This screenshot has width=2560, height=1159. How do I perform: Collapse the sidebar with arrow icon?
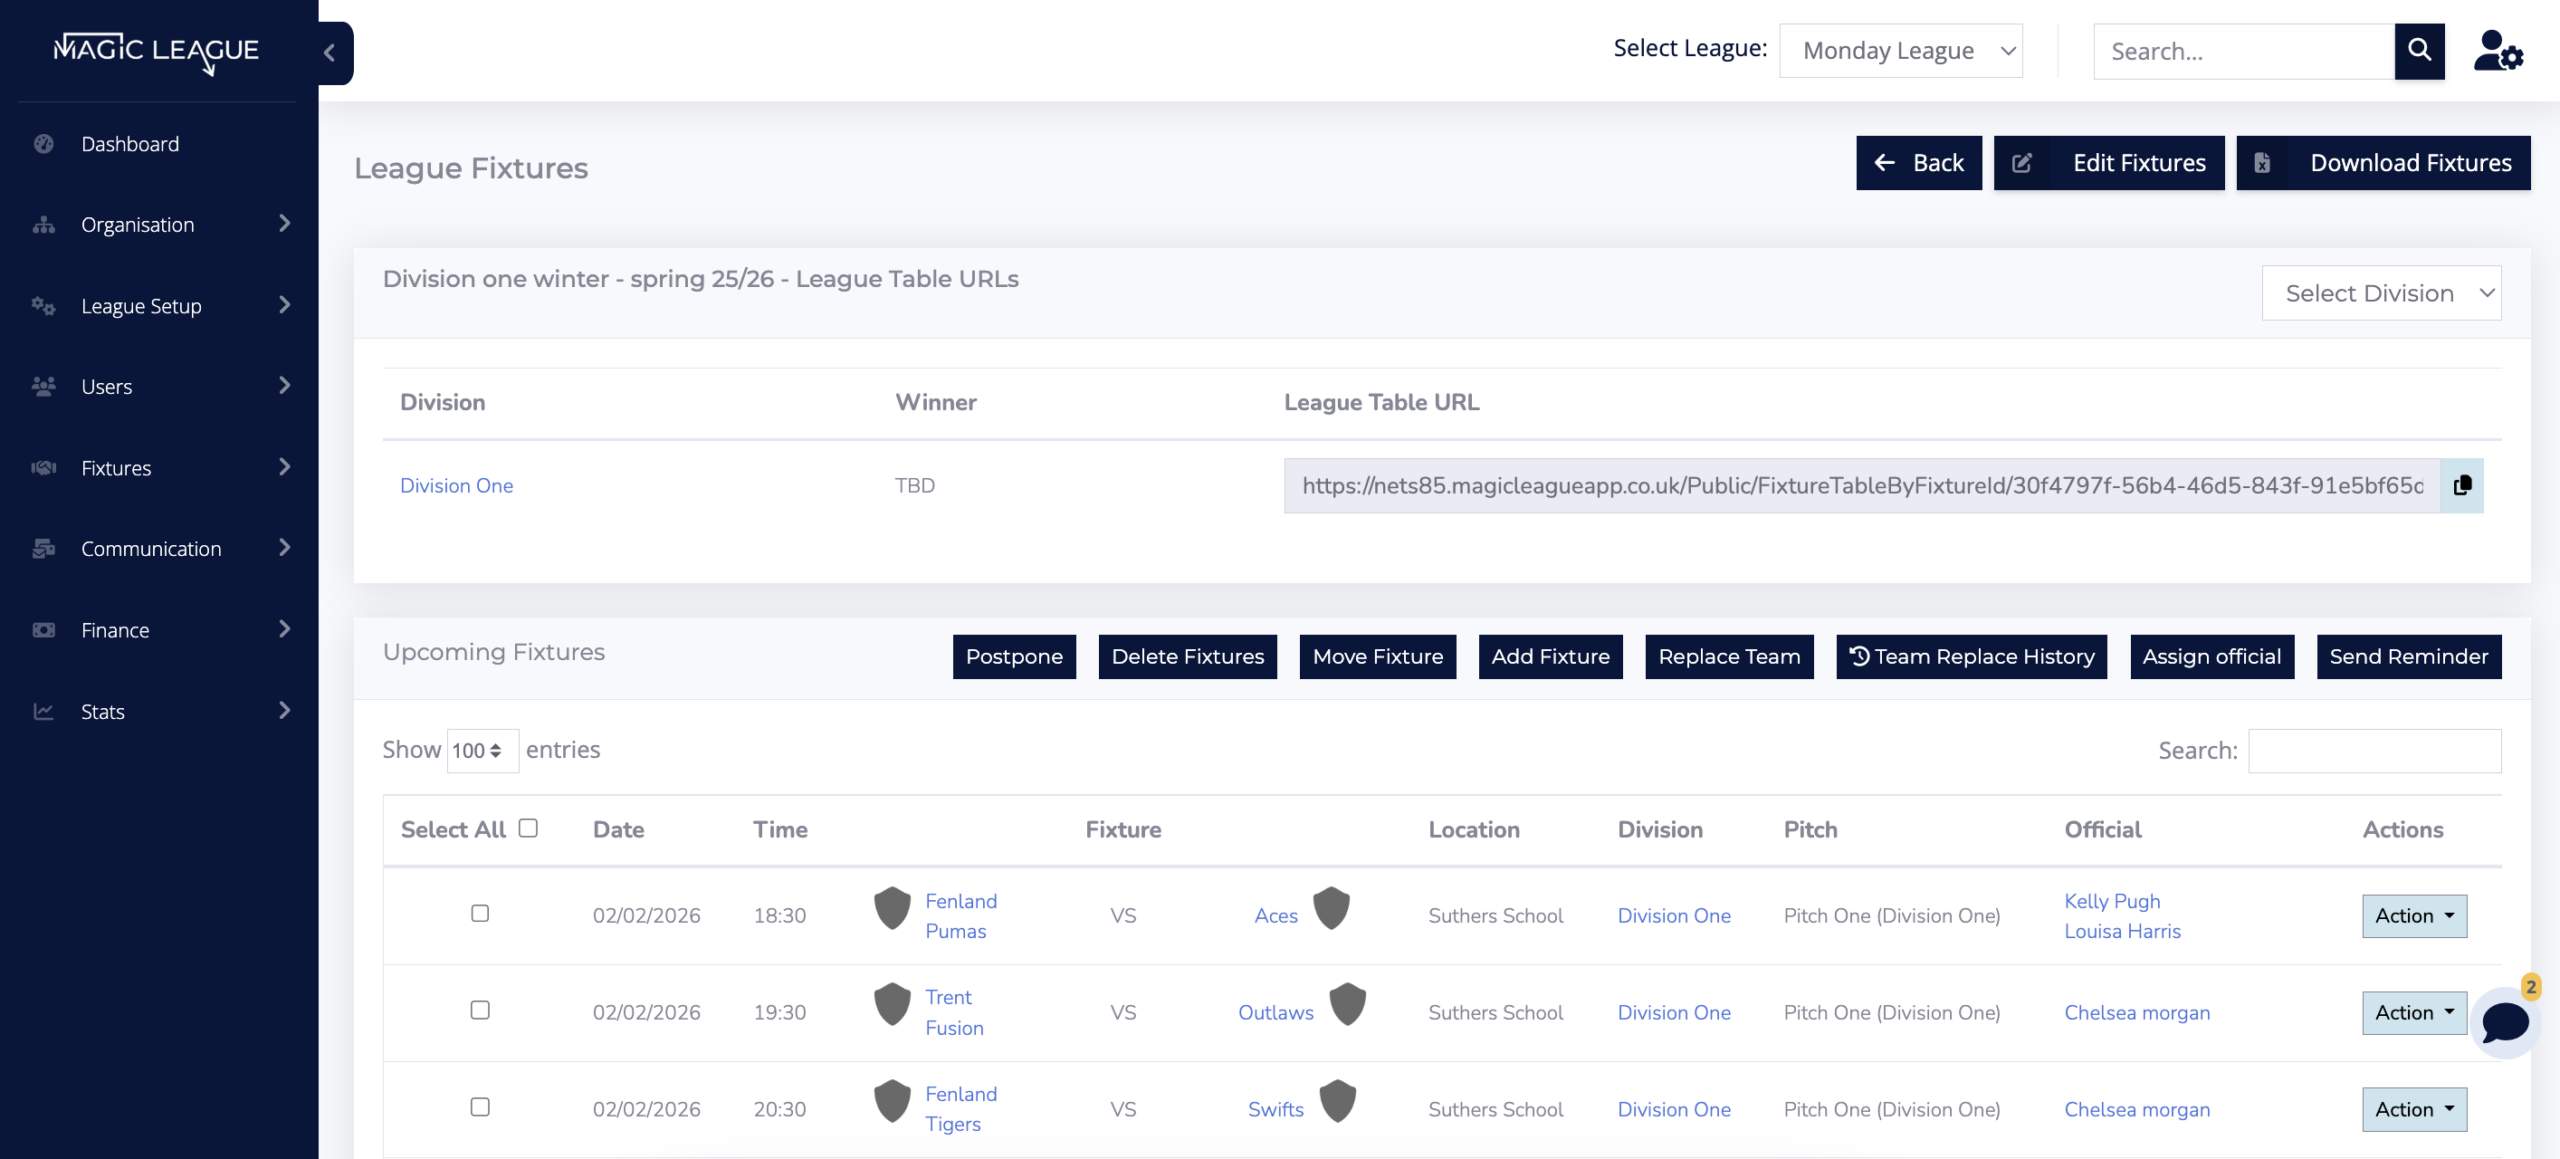330,53
